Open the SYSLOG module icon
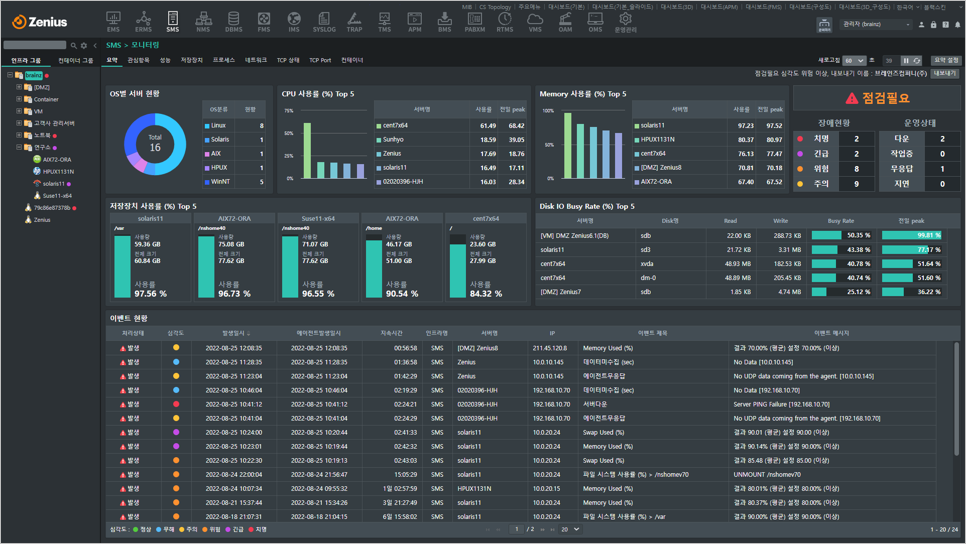 tap(324, 22)
